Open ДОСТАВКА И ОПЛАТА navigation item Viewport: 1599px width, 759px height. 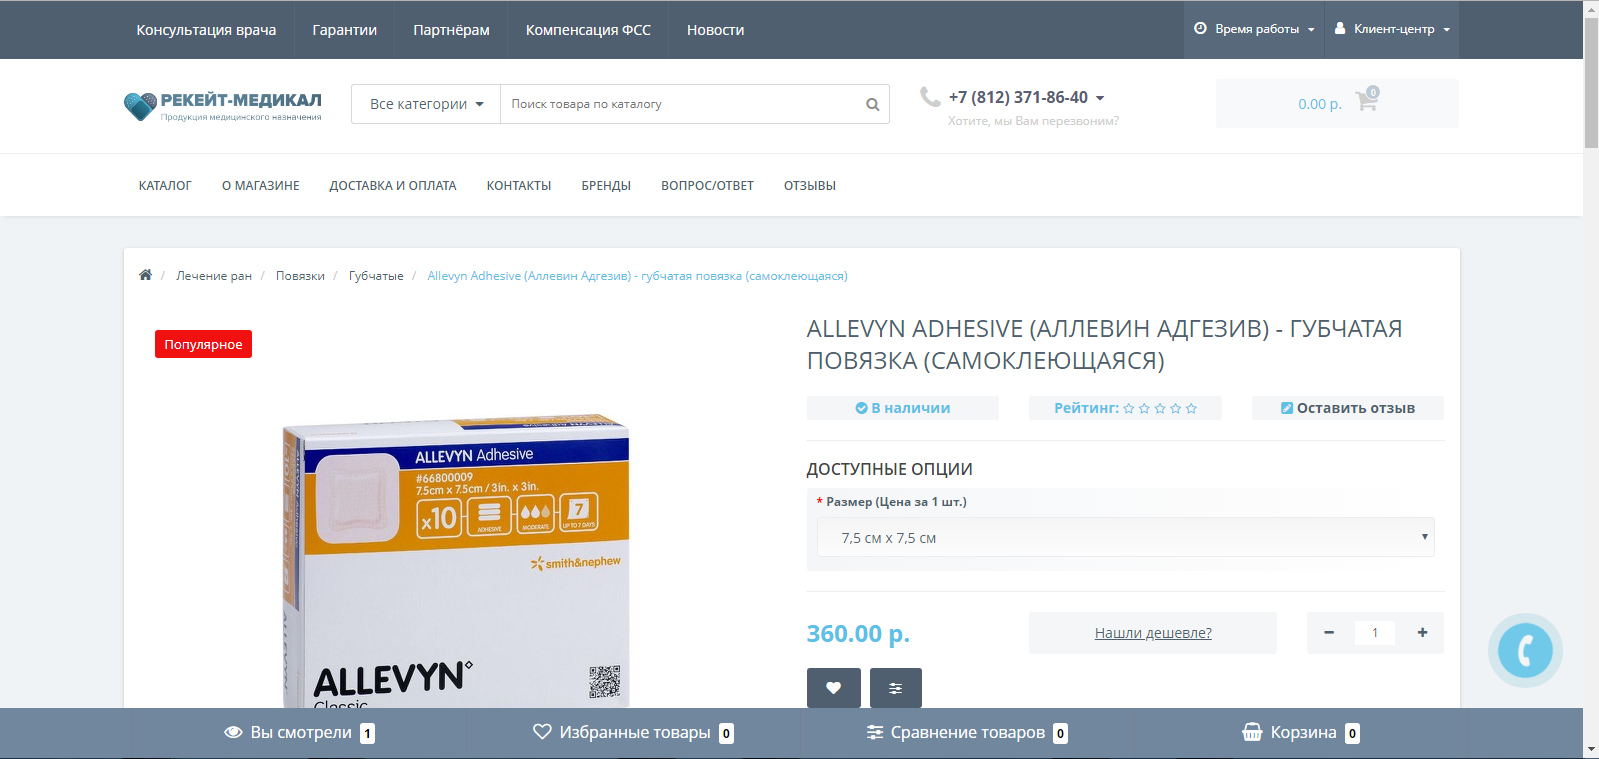(393, 186)
